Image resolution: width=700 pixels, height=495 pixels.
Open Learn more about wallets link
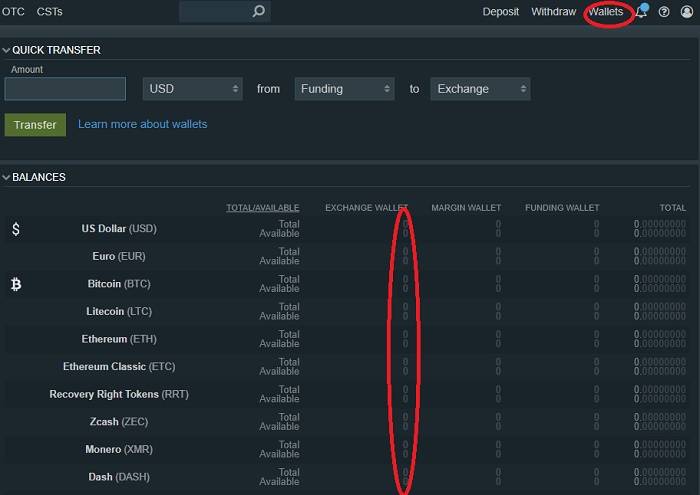[142, 124]
